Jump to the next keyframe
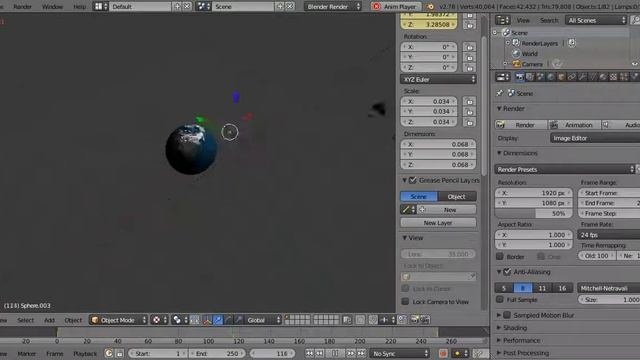 (351, 353)
